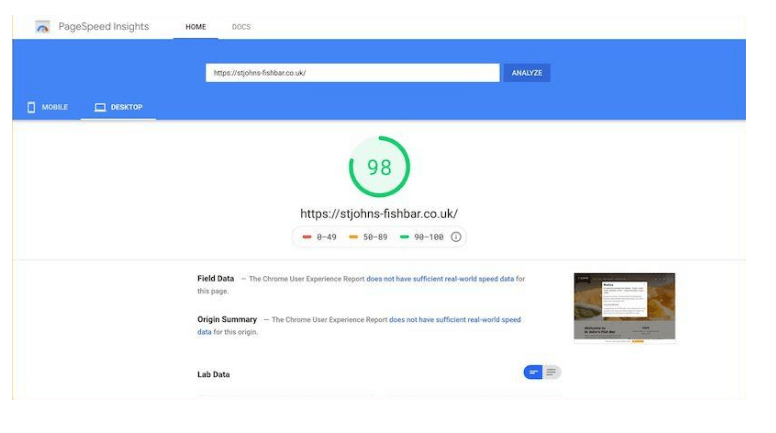Click the mobile phone icon

point(31,107)
